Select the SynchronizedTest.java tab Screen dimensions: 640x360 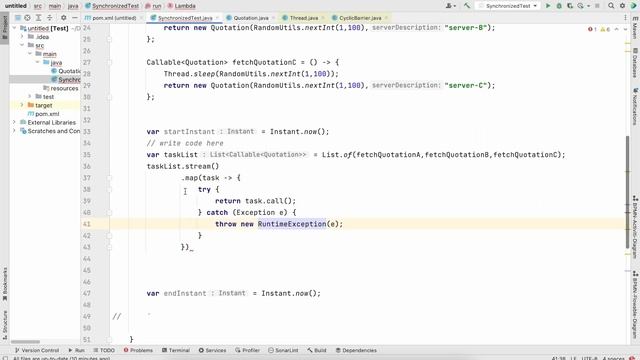click(184, 18)
